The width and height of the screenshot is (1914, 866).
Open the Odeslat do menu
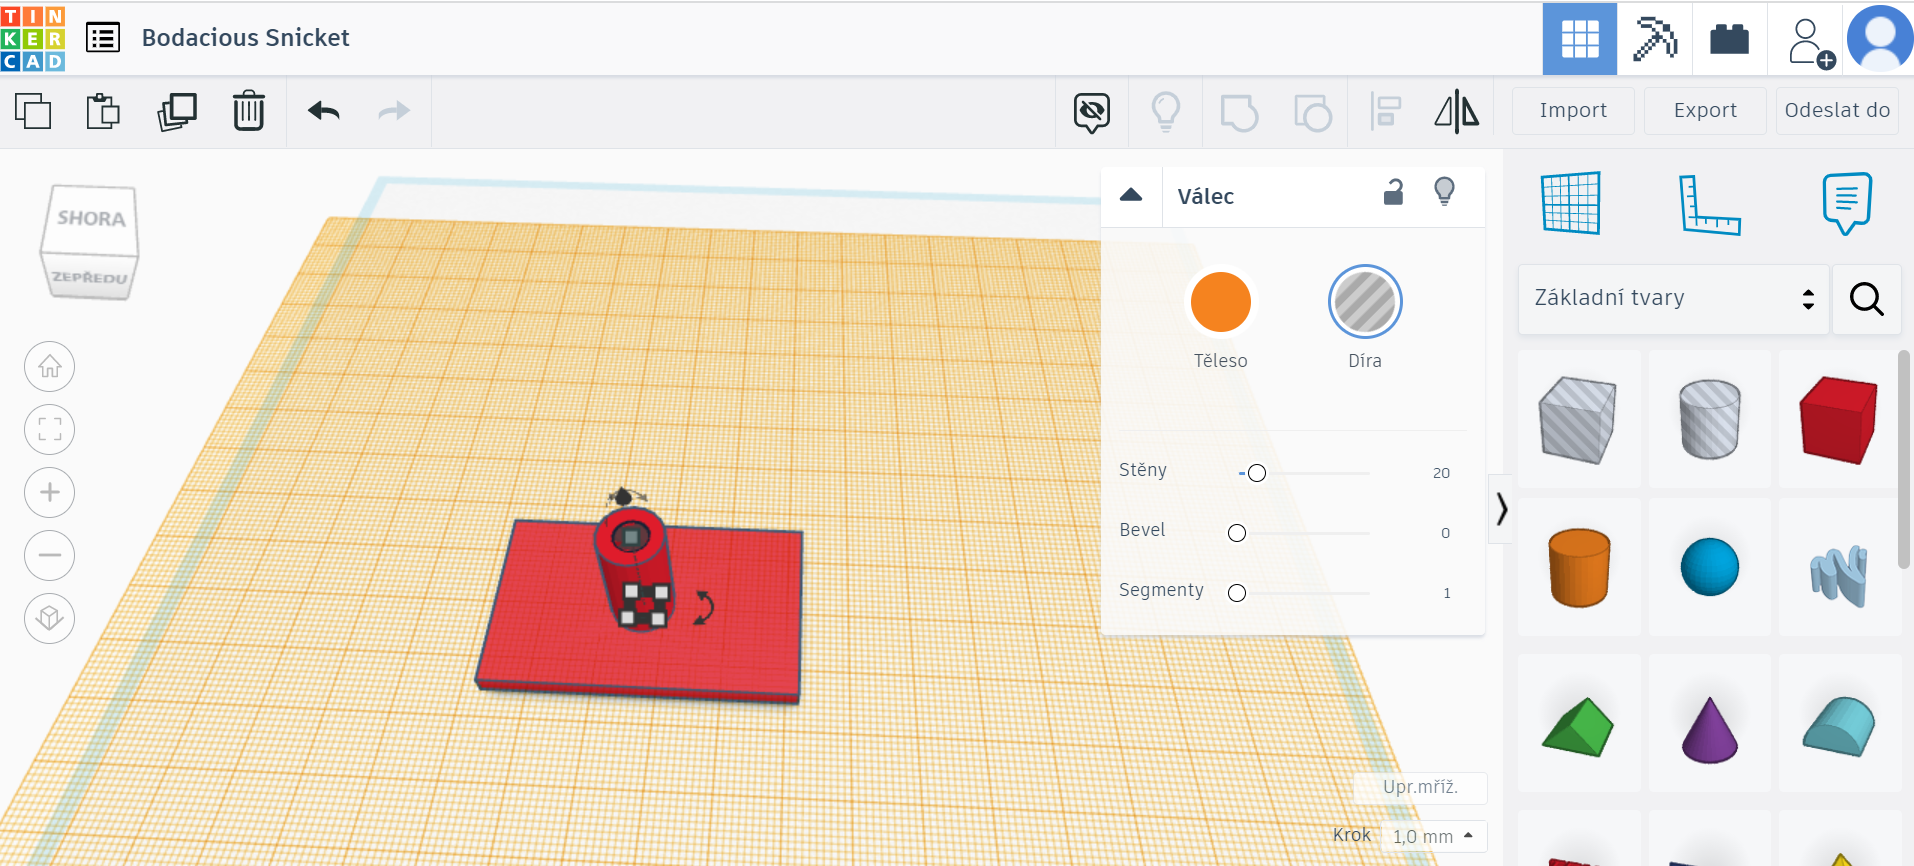1837,111
